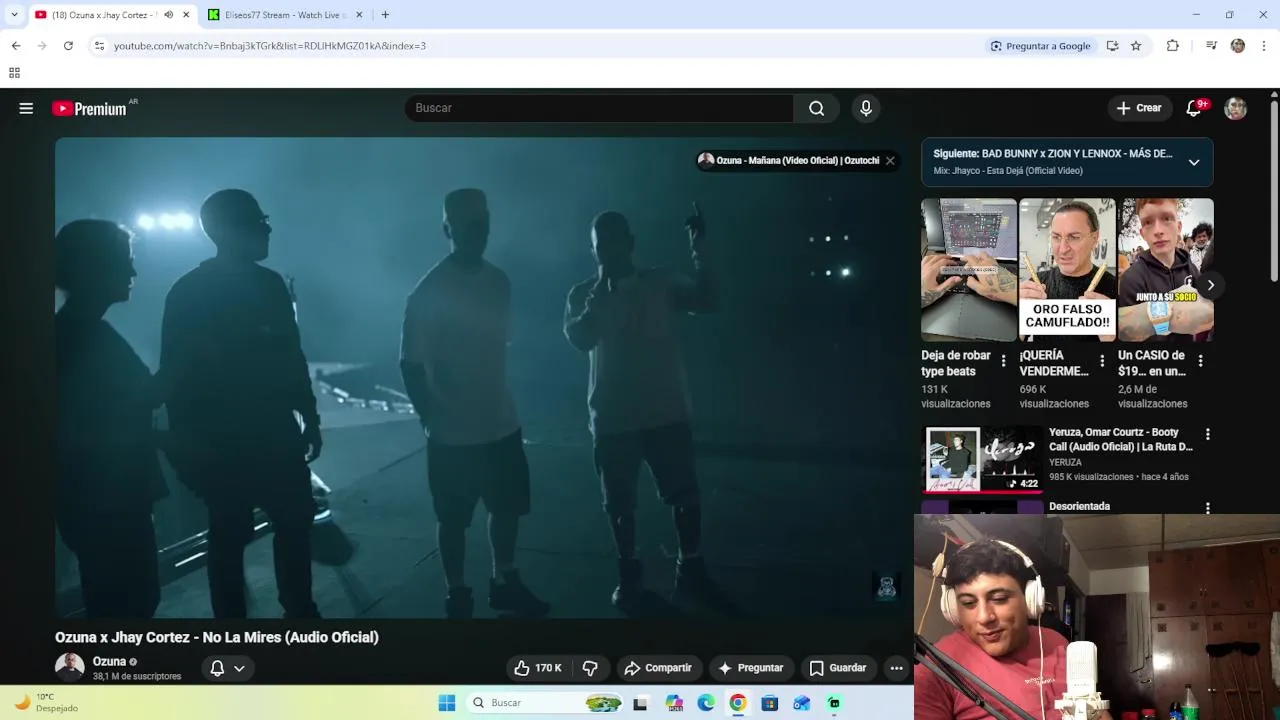
Task: Click the Chrome address bar URL
Action: click(270, 46)
